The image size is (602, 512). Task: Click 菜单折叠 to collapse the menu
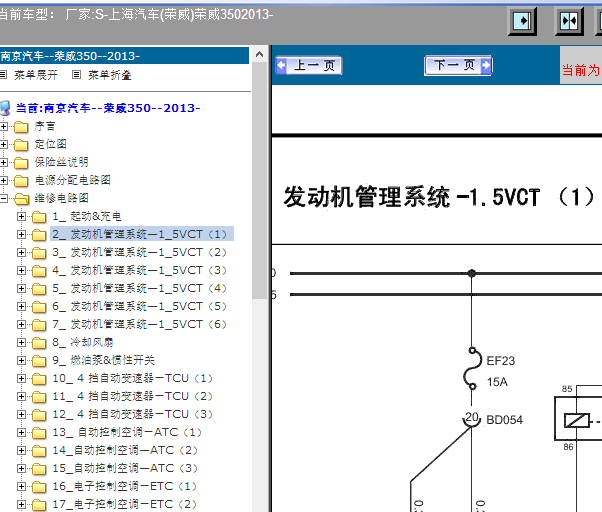[109, 75]
